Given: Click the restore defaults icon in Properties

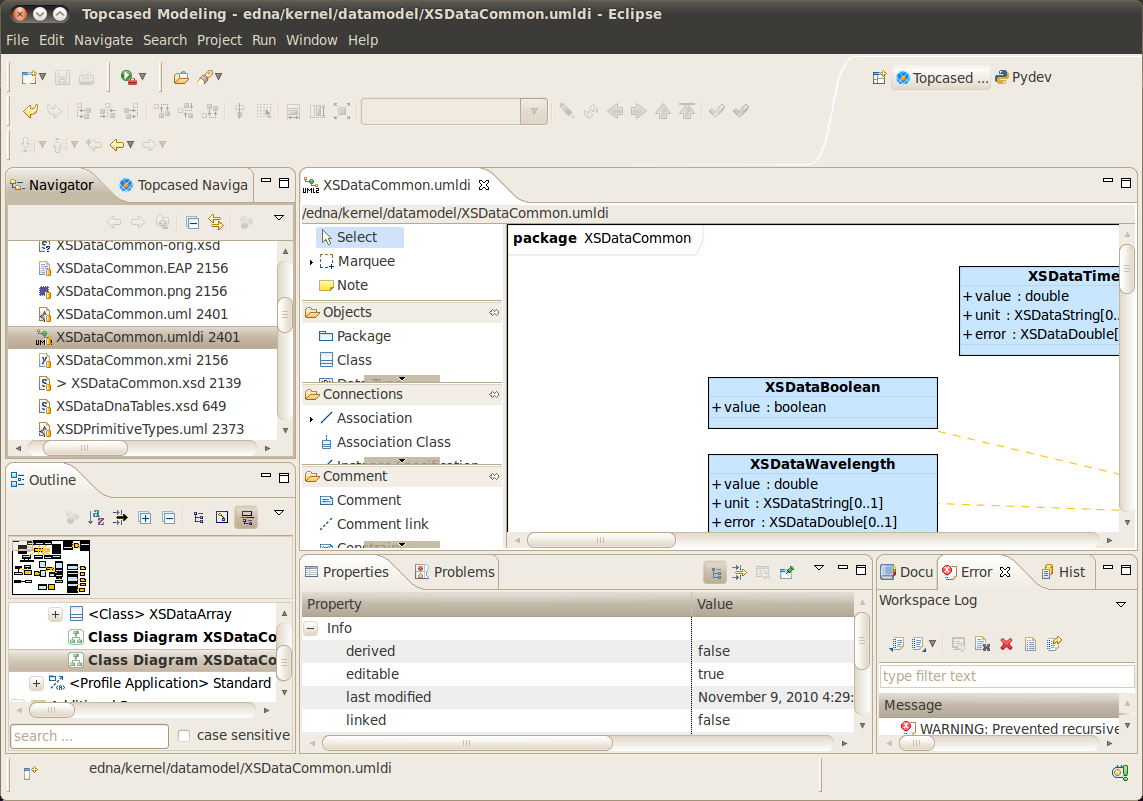Looking at the screenshot, I should (x=762, y=573).
